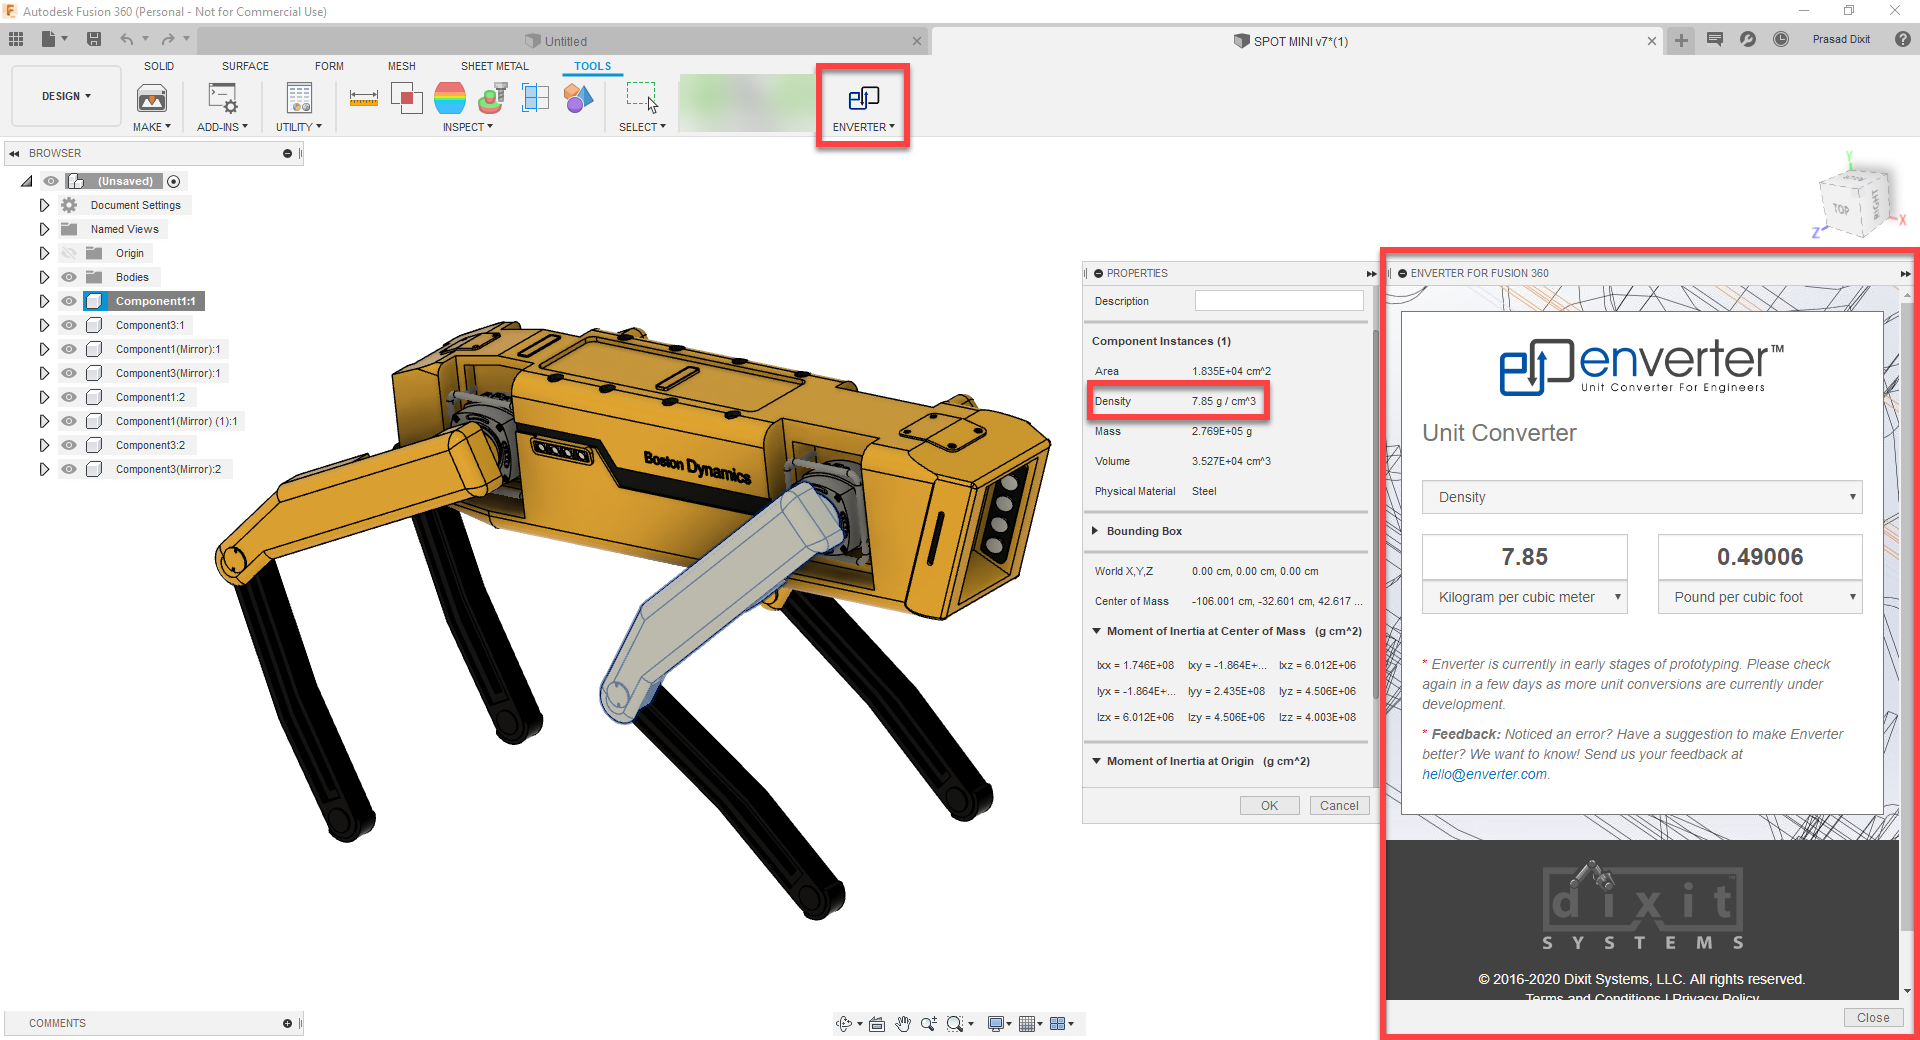1920x1040 pixels.
Task: Open the Enverter unit converter tool
Action: (x=863, y=99)
